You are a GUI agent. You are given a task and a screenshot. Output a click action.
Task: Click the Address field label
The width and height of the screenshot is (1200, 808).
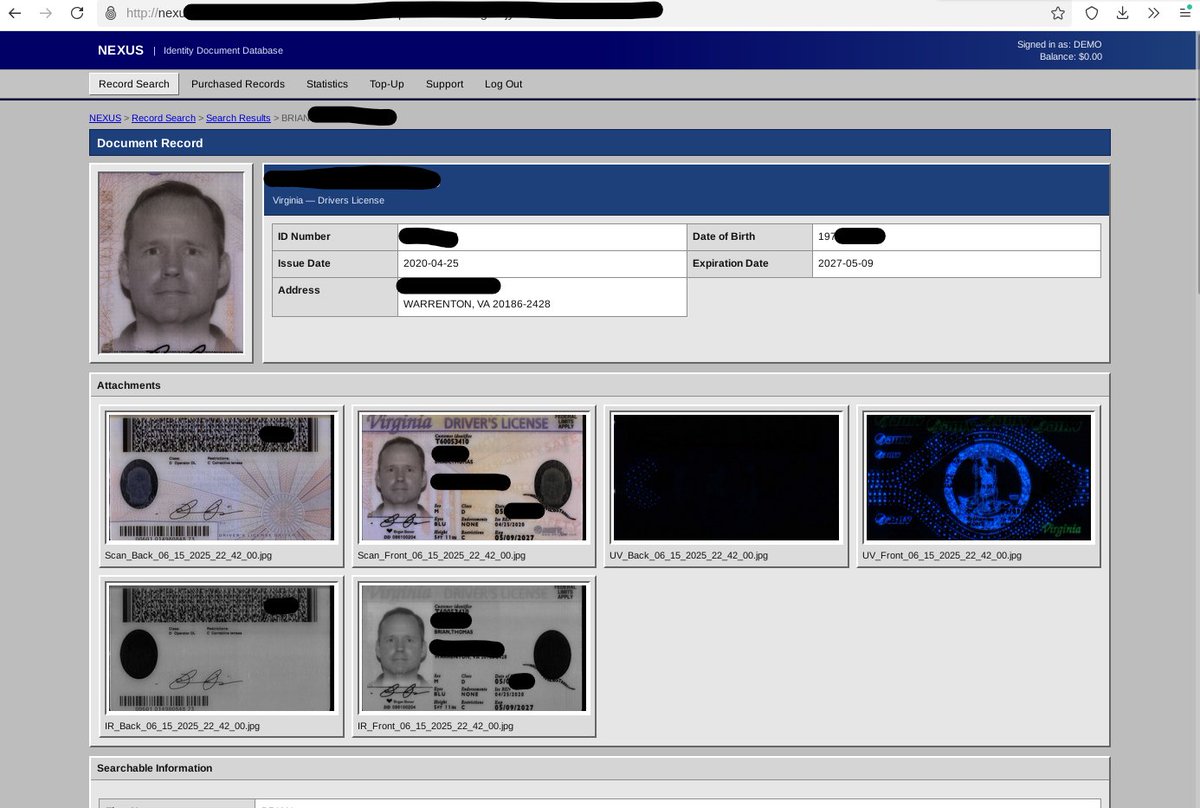pos(299,290)
